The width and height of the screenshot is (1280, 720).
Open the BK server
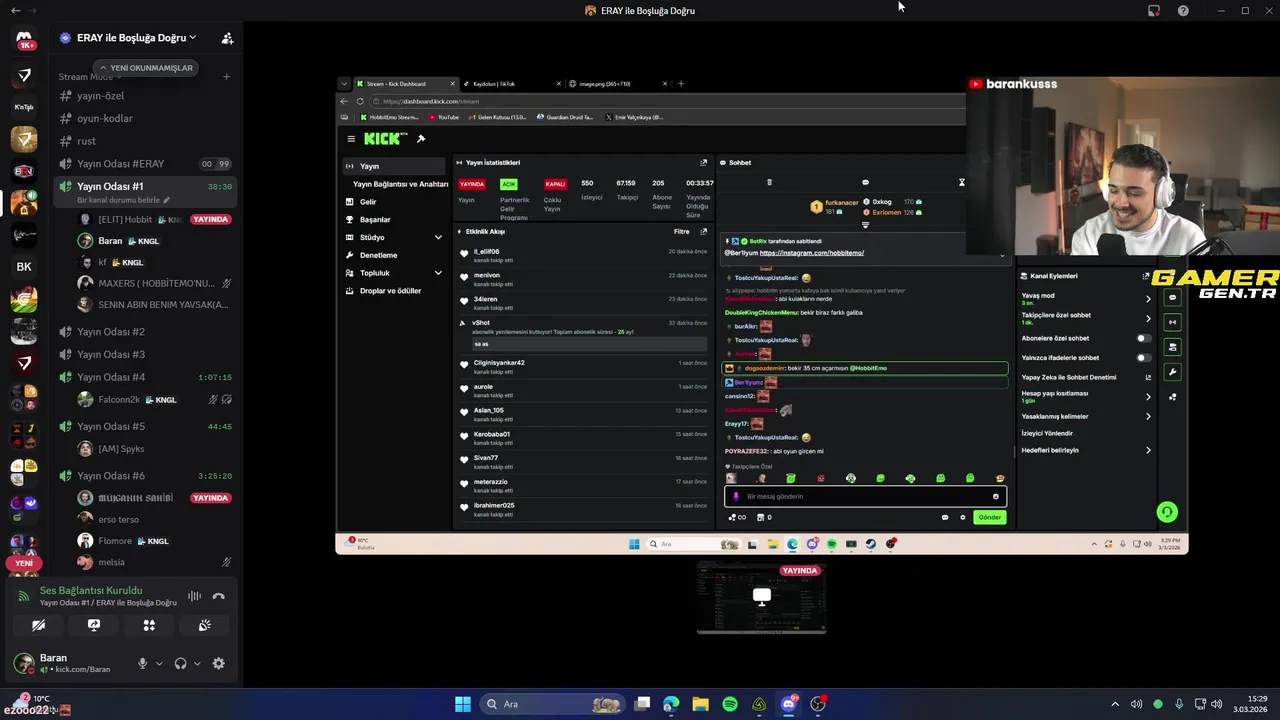click(24, 267)
